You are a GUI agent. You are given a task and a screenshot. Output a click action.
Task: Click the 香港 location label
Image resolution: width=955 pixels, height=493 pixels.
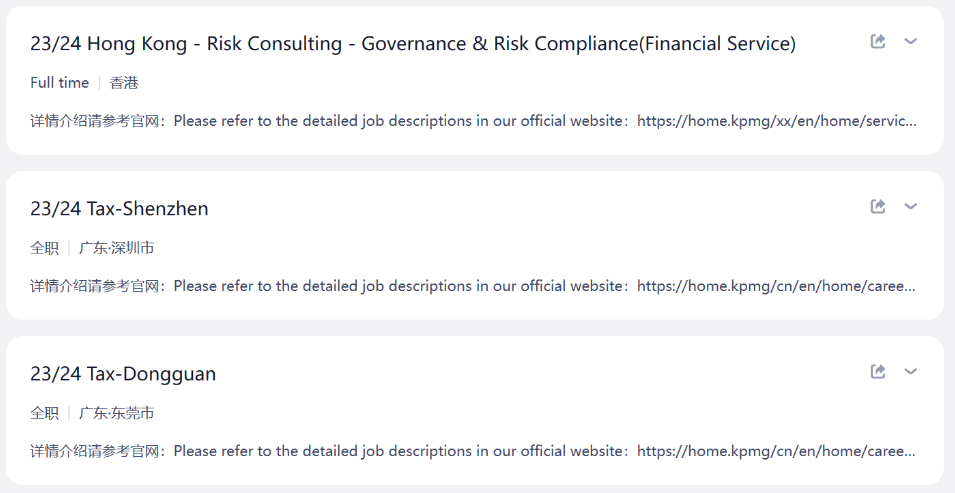click(x=124, y=83)
